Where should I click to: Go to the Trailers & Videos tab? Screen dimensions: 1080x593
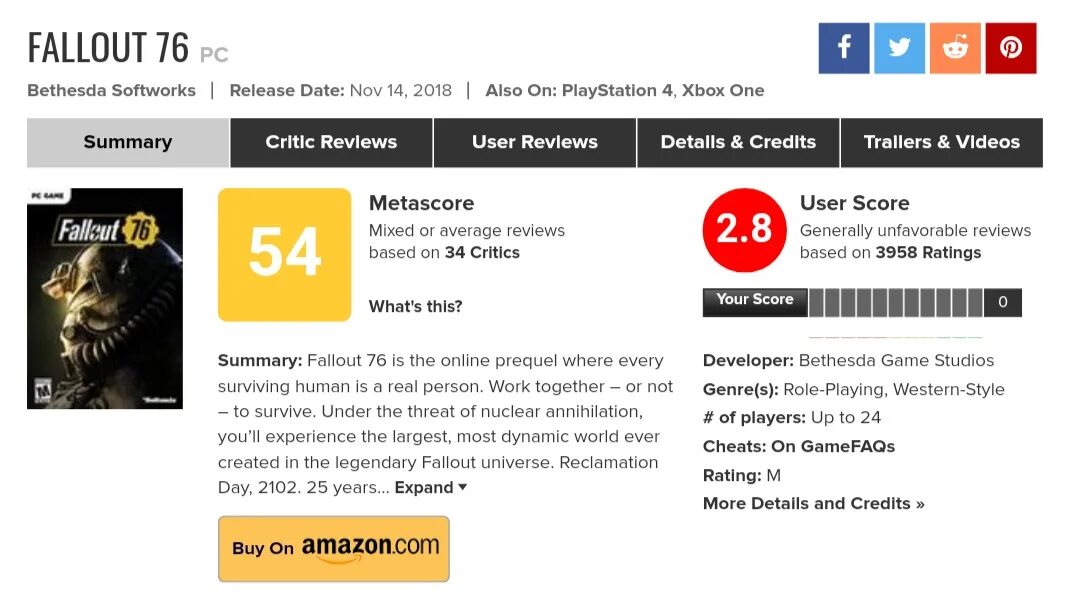(x=942, y=143)
